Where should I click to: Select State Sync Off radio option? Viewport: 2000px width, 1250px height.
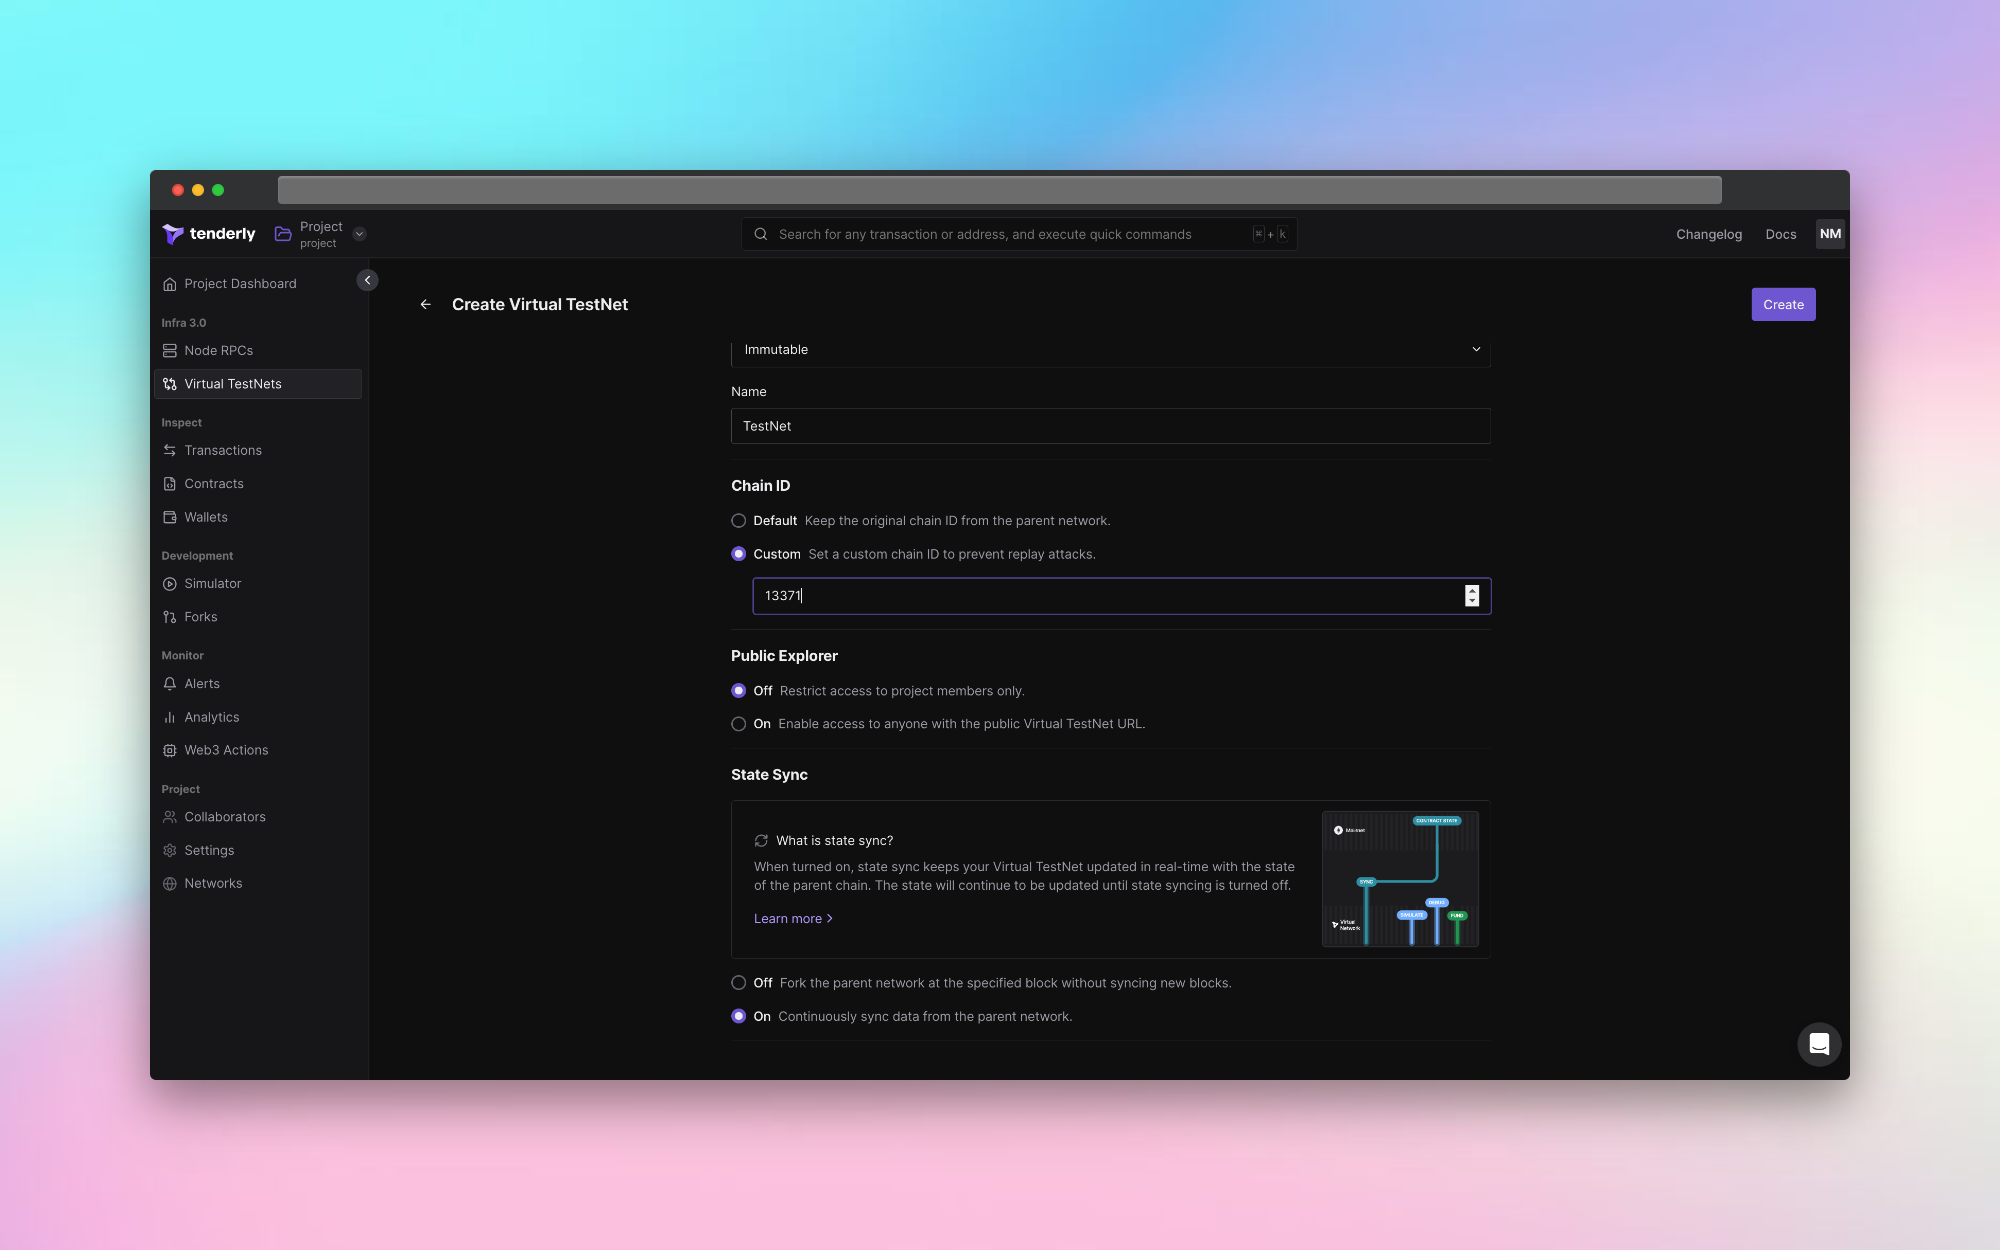(739, 983)
